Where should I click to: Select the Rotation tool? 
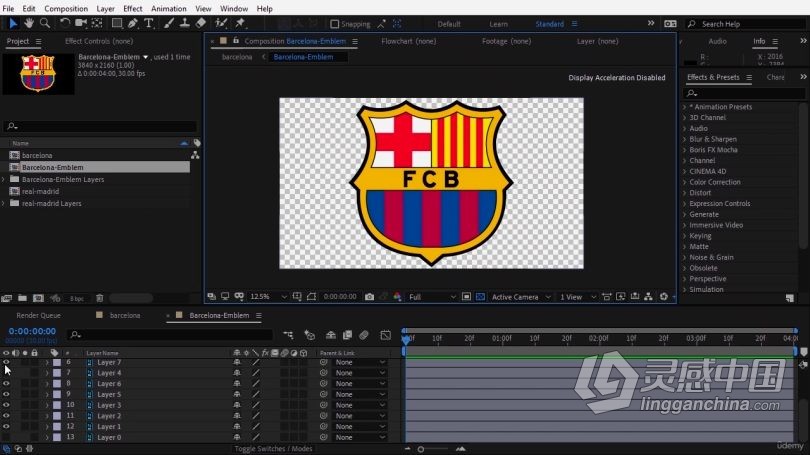[x=65, y=23]
